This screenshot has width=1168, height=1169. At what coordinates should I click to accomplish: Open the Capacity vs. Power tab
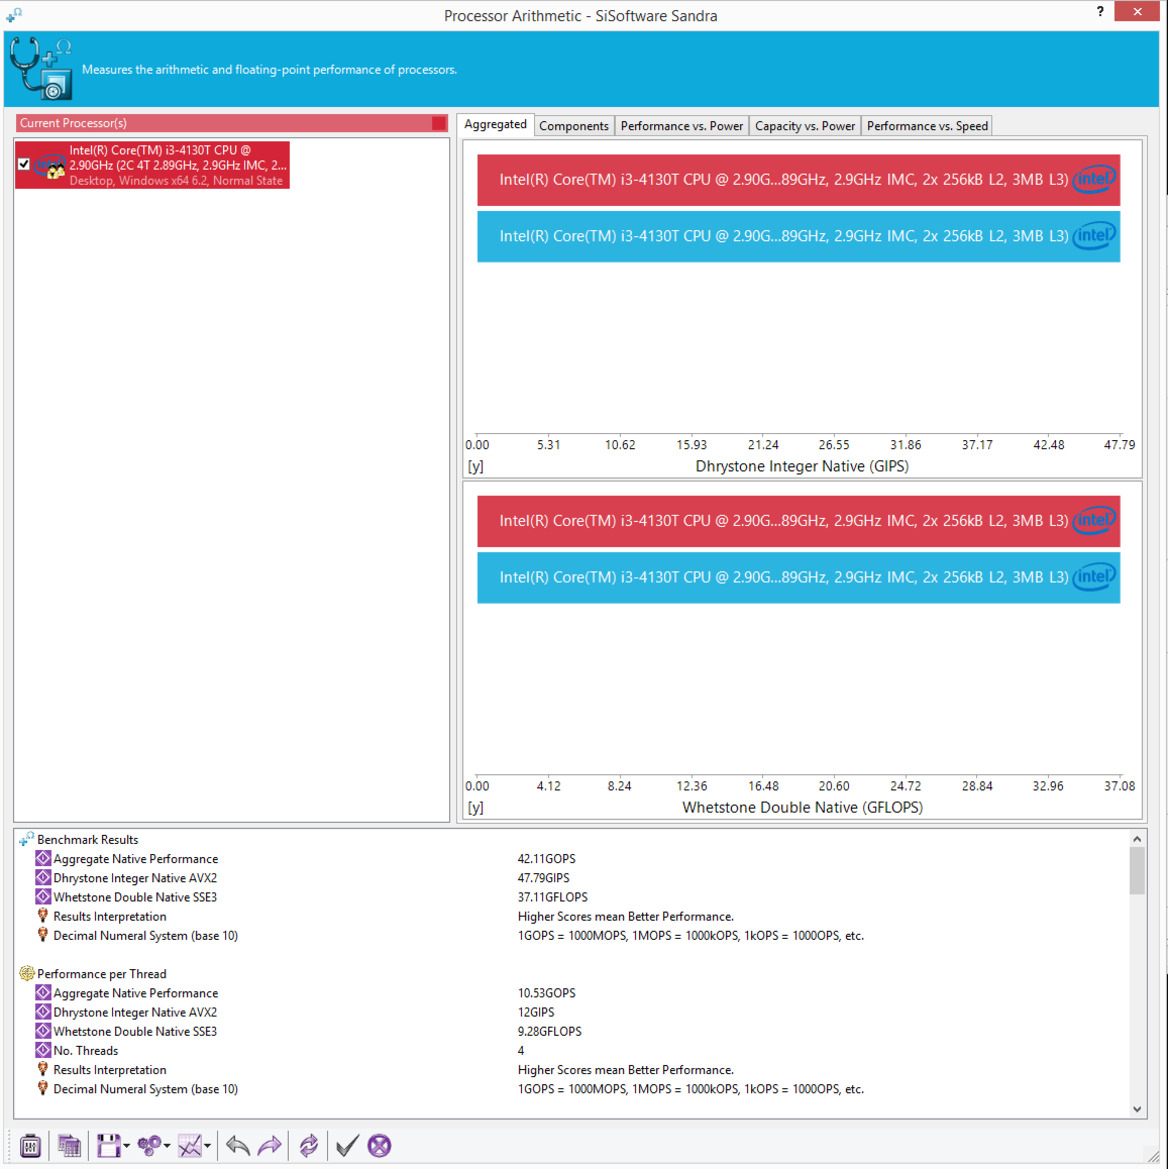tap(805, 126)
